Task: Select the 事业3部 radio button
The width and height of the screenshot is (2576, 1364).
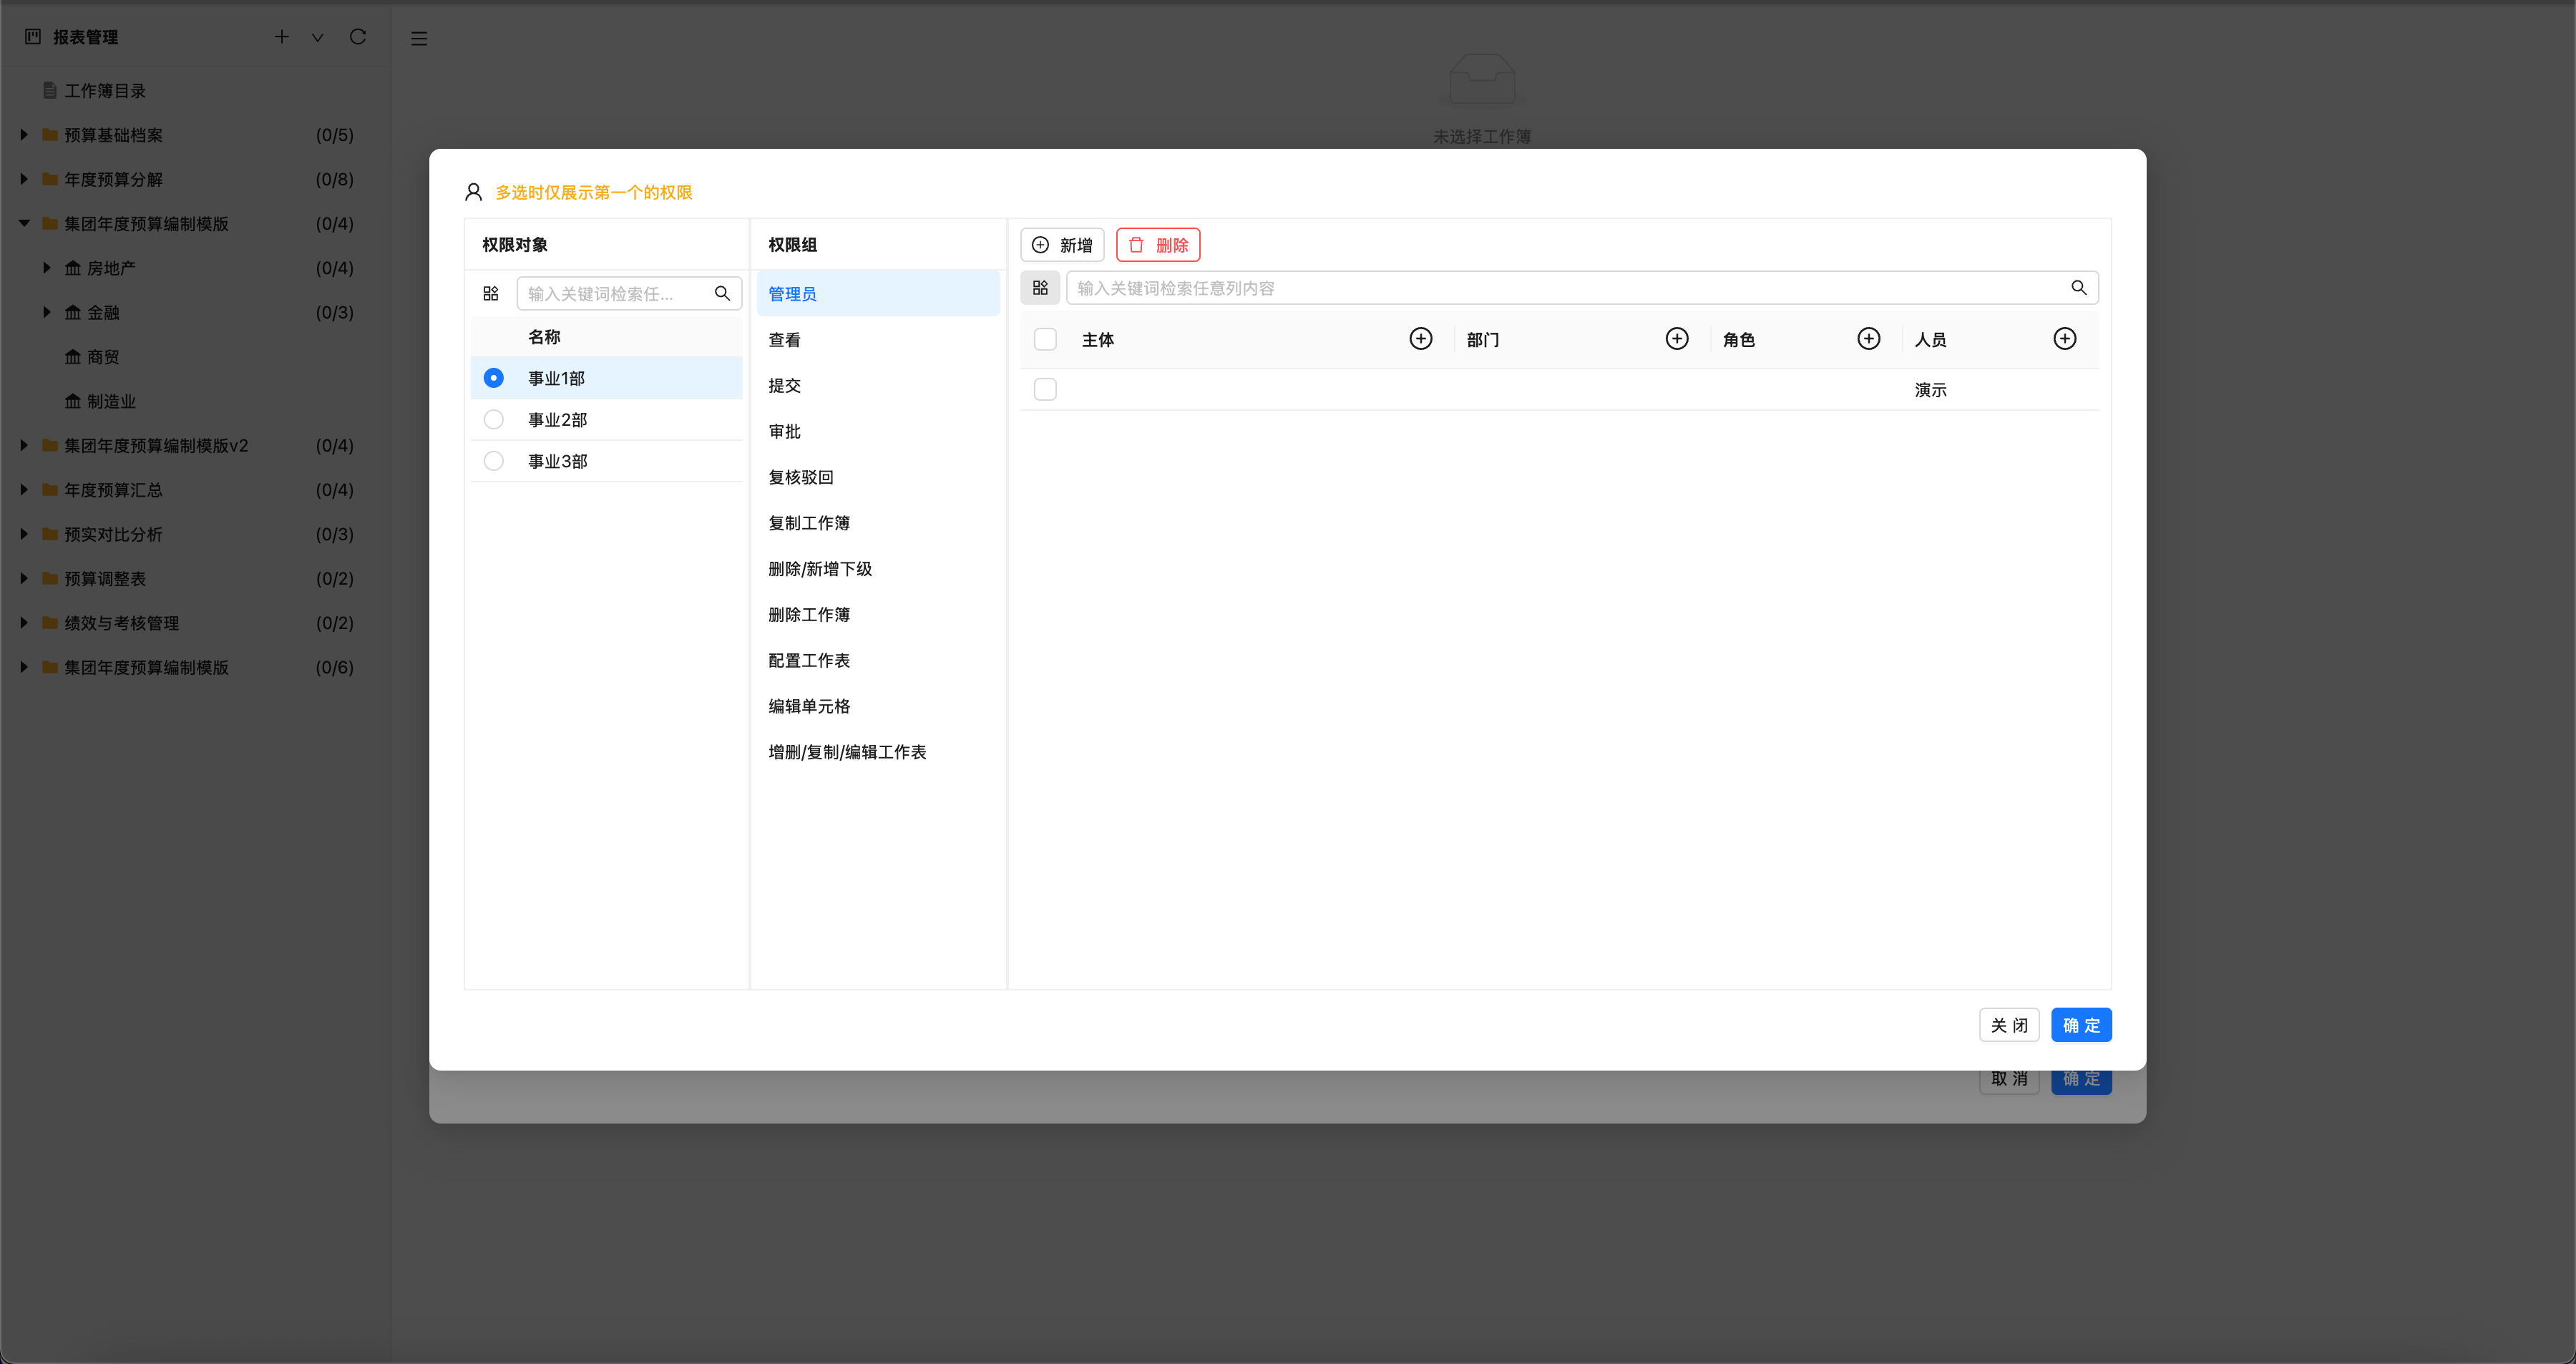Action: coord(493,461)
